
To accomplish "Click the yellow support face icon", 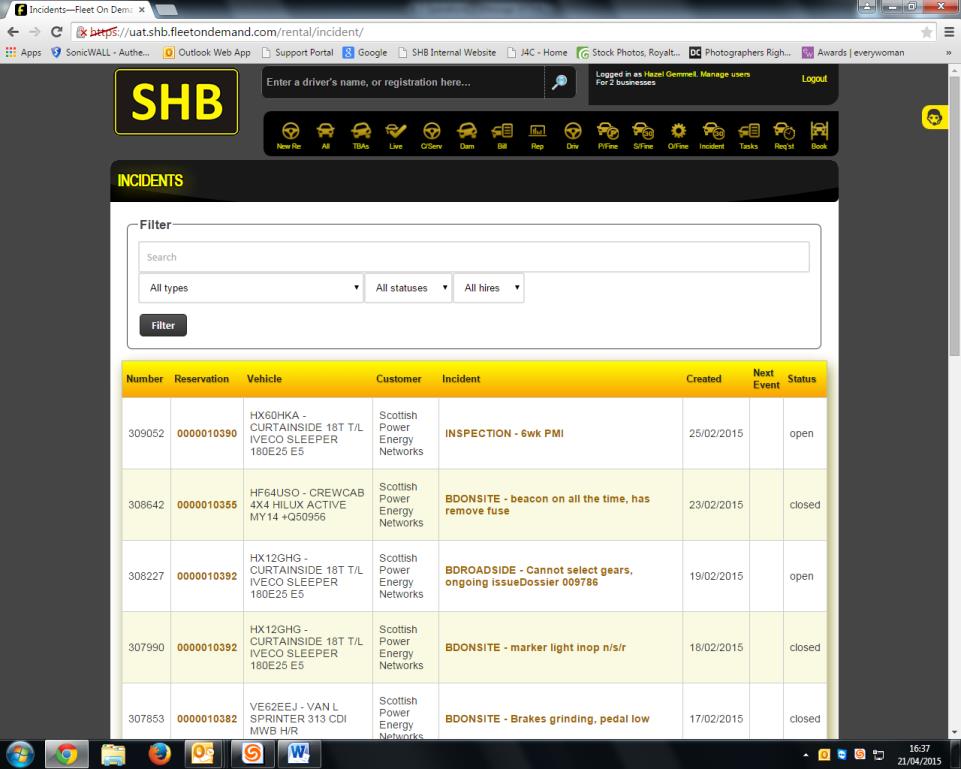I will pos(935,118).
